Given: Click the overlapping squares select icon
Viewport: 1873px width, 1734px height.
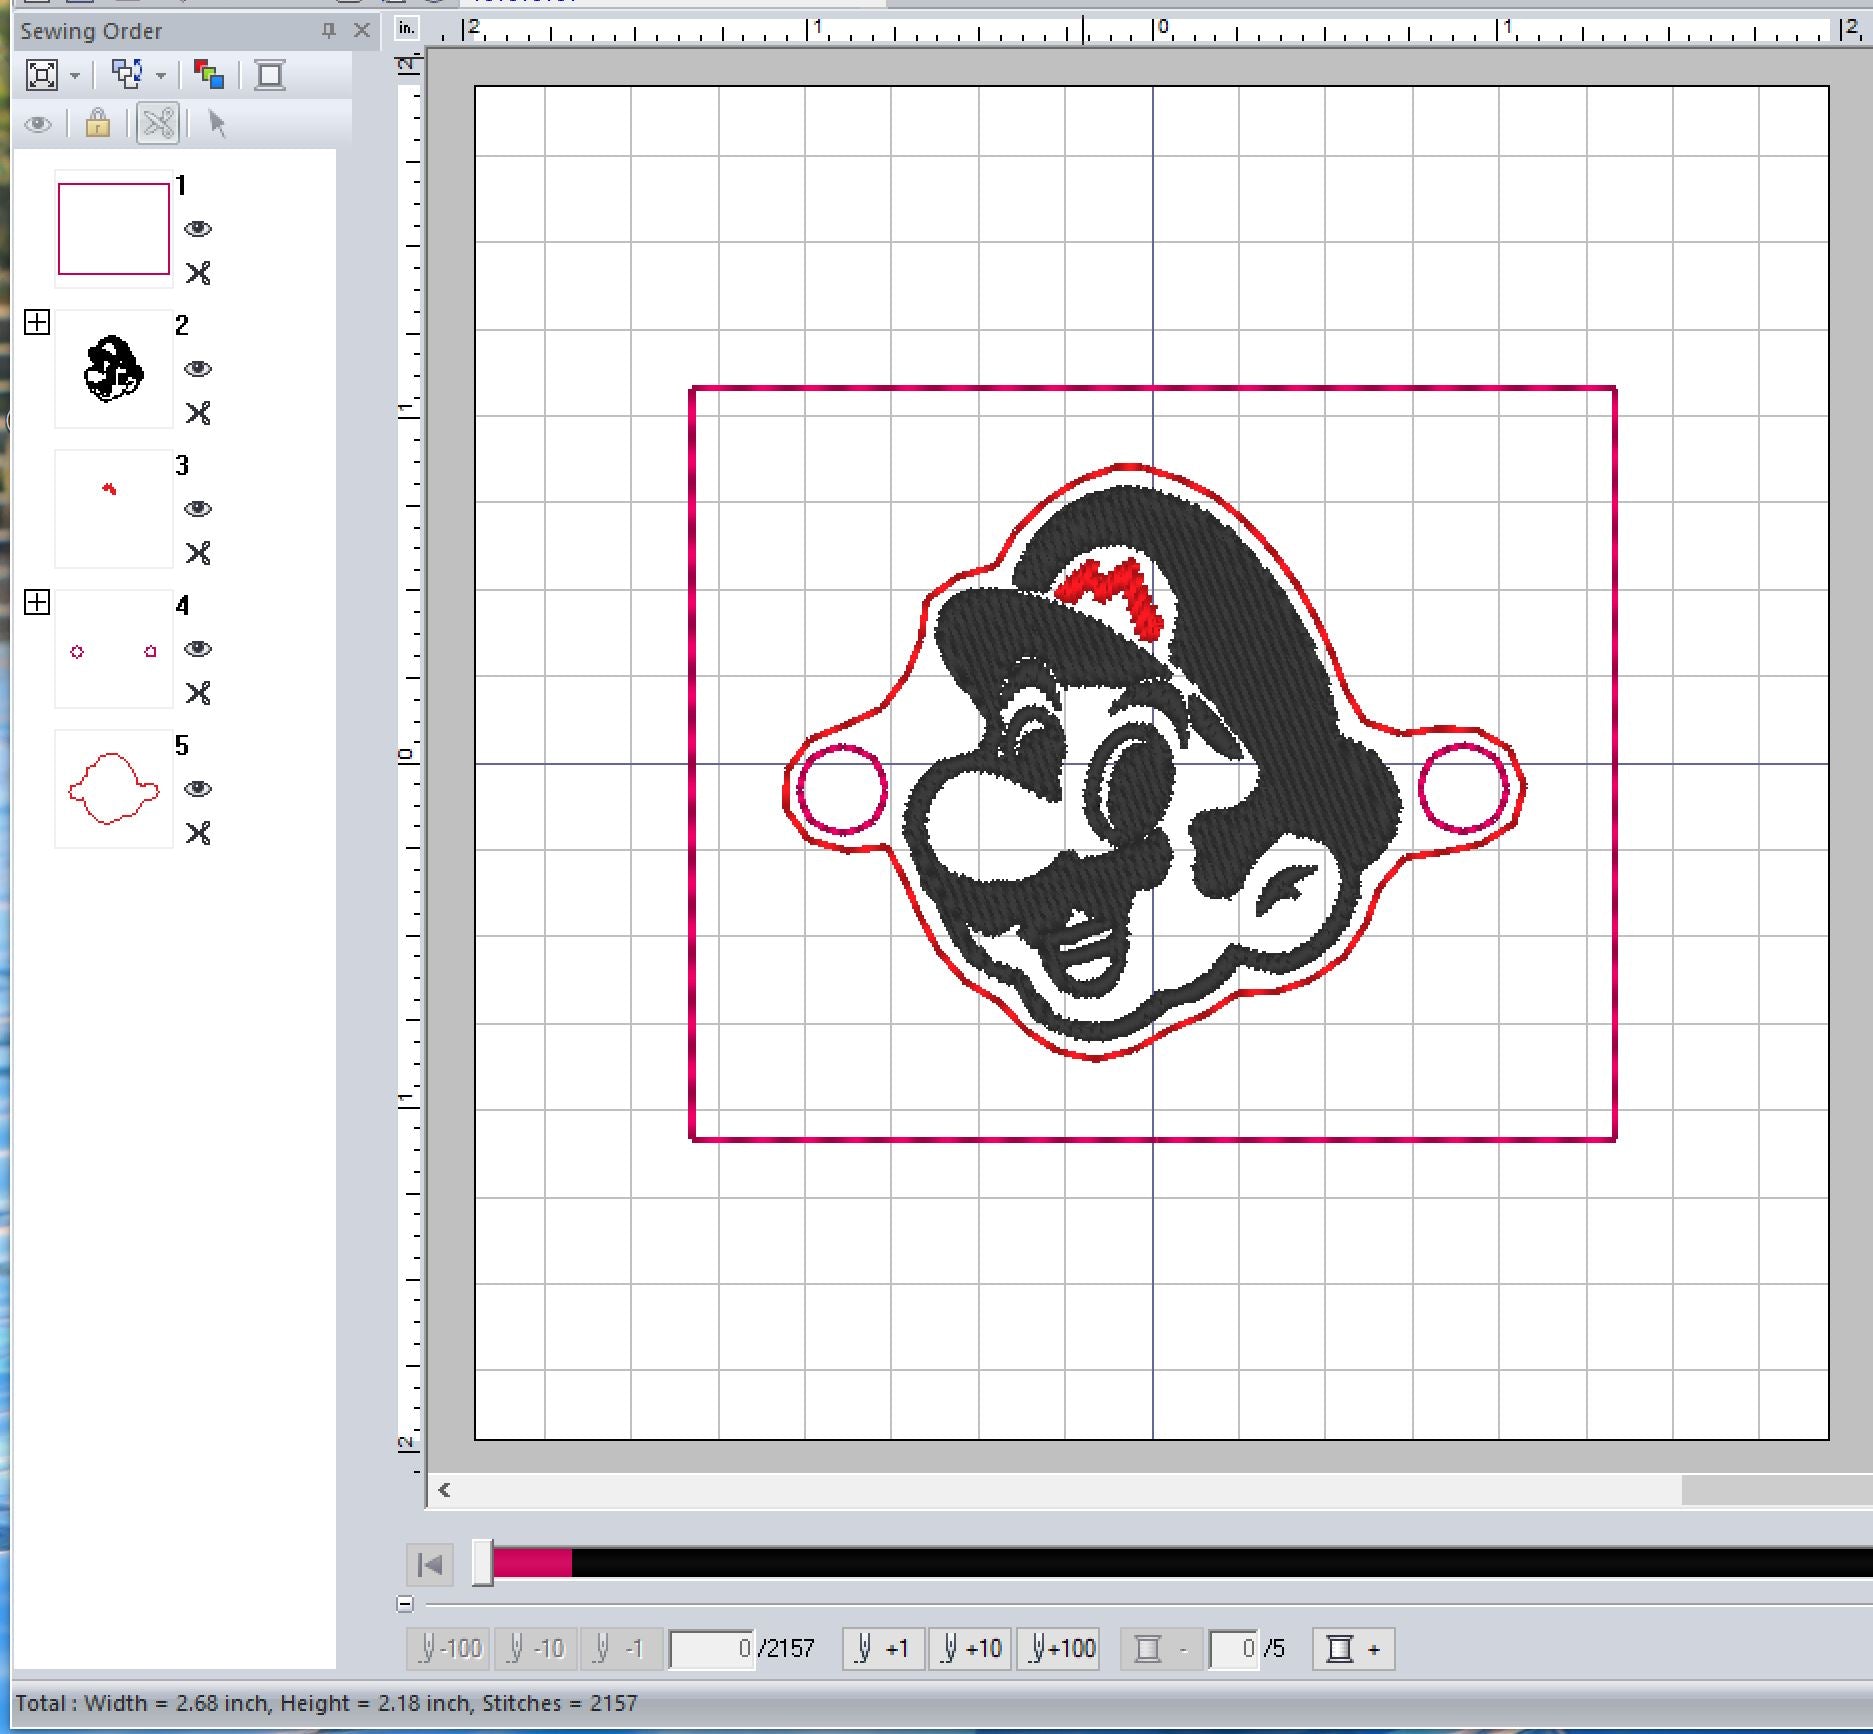Looking at the screenshot, I should [127, 75].
